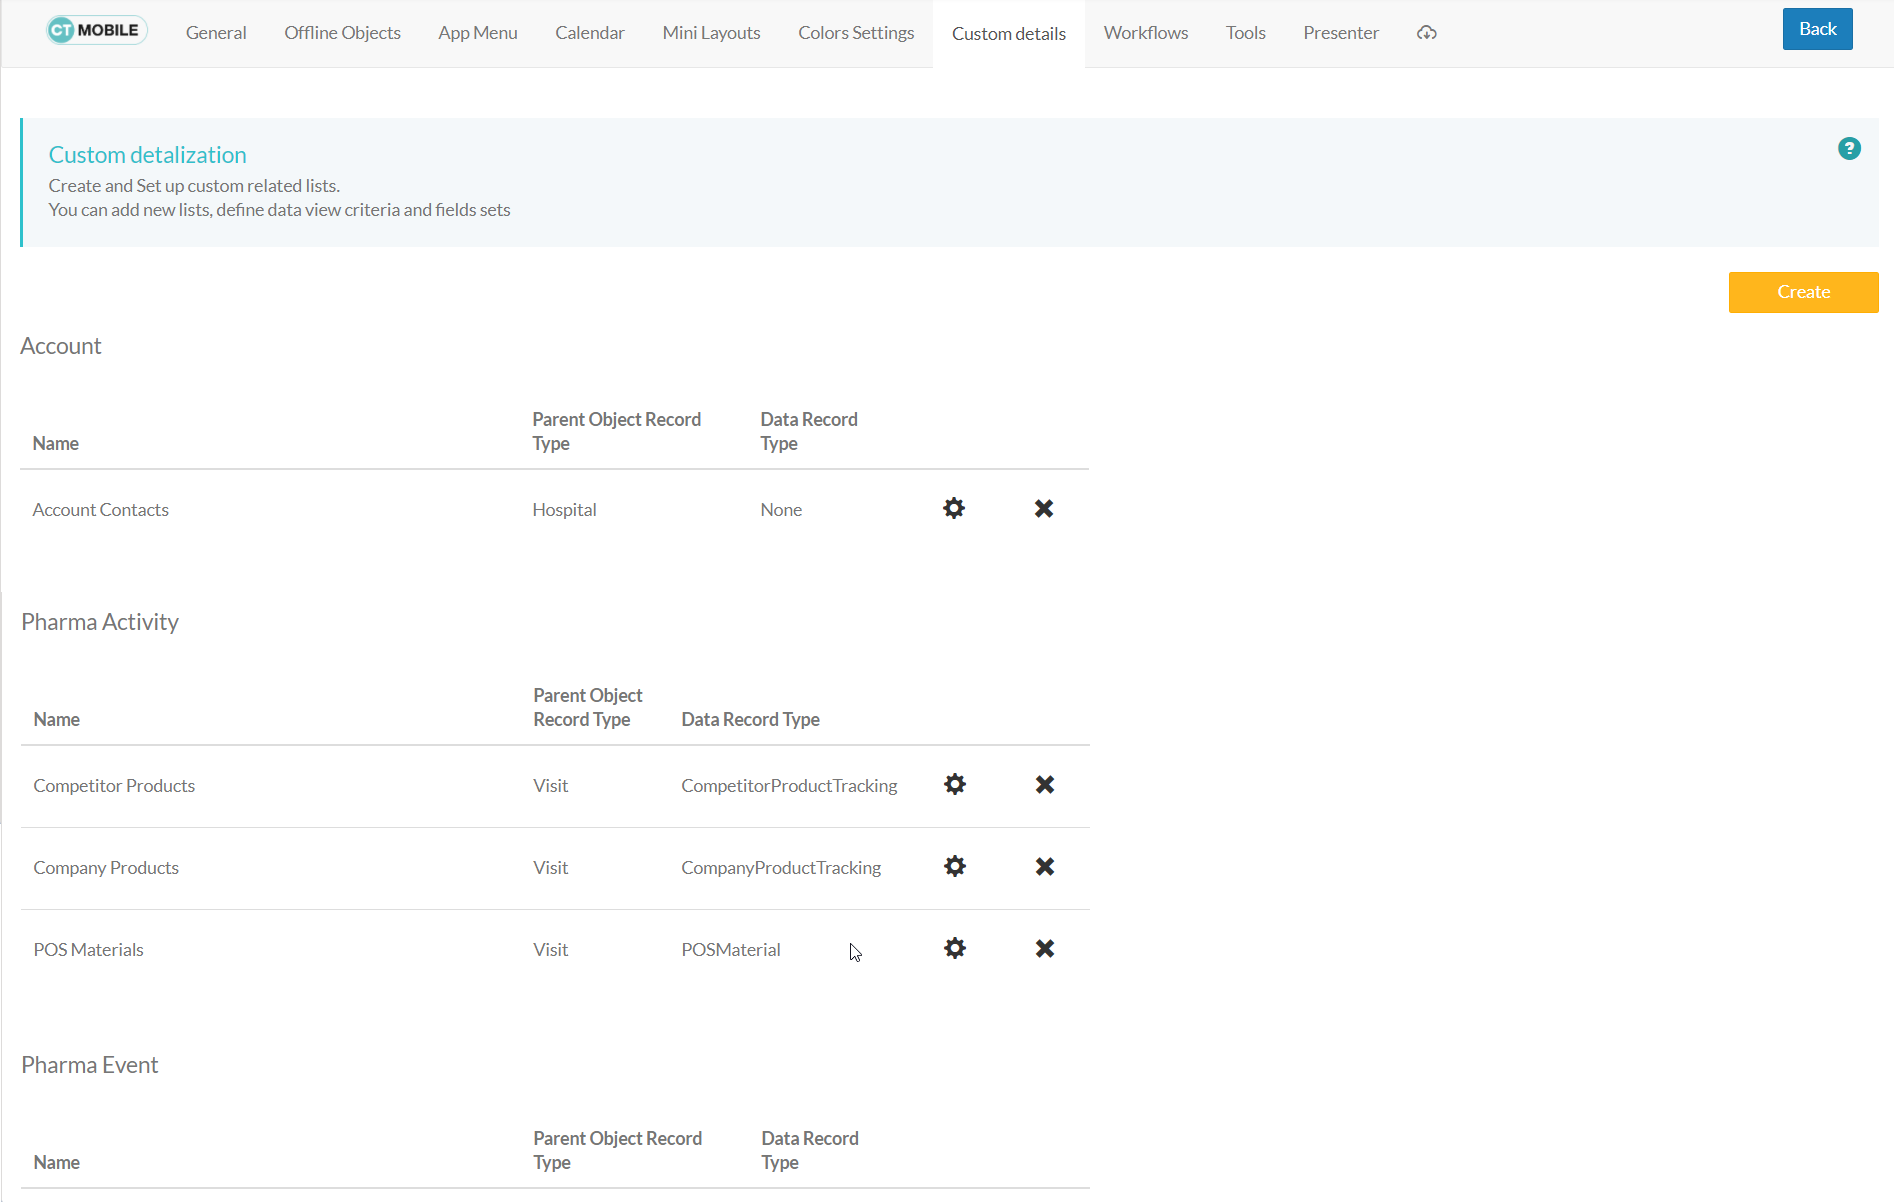
Task: Delete the Company Products row
Action: (1044, 866)
